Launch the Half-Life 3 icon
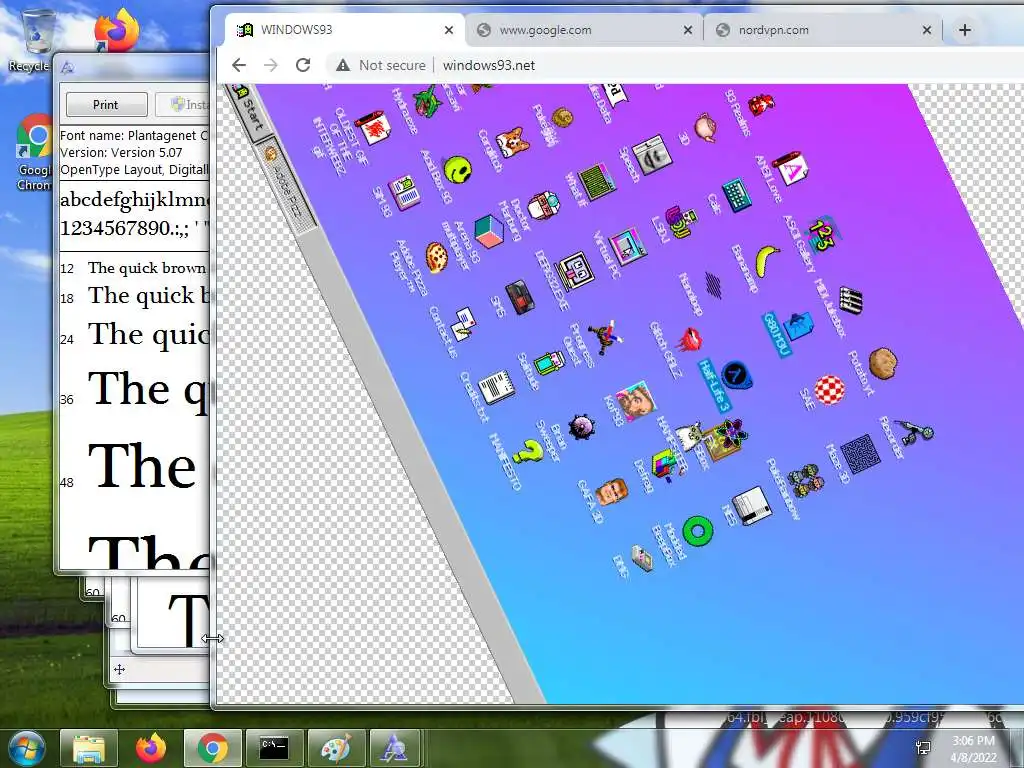Viewport: 1024px width, 768px height. pos(737,376)
